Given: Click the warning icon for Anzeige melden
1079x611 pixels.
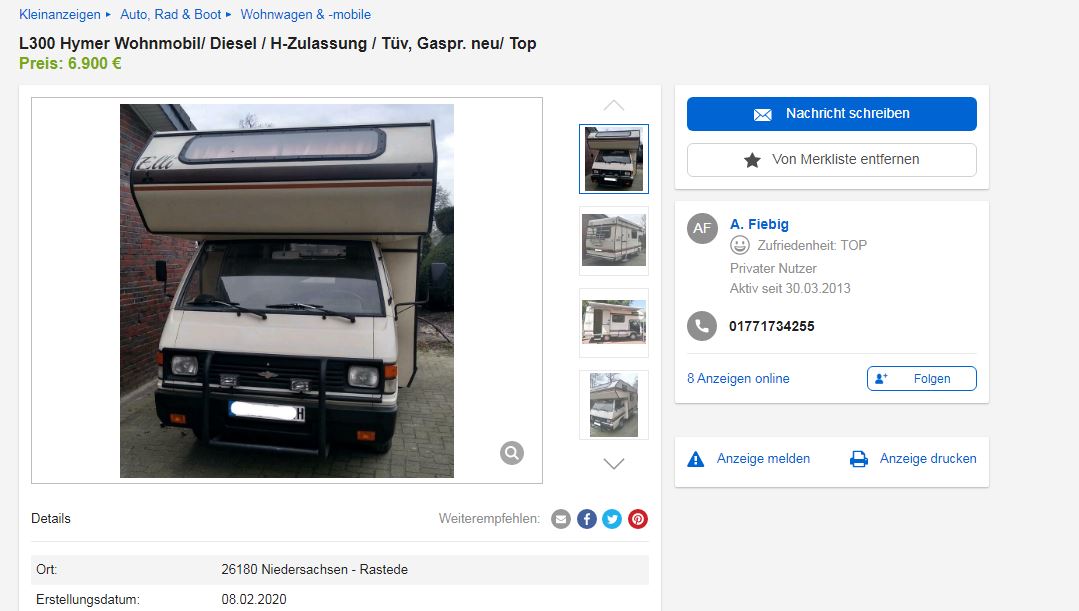Looking at the screenshot, I should [x=696, y=459].
